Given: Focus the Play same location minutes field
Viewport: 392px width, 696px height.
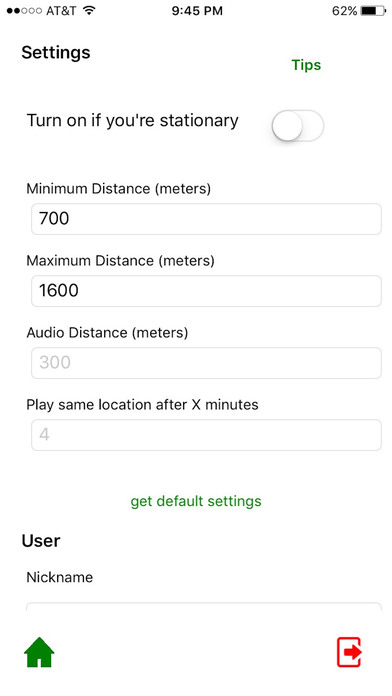Looking at the screenshot, I should point(206,435).
